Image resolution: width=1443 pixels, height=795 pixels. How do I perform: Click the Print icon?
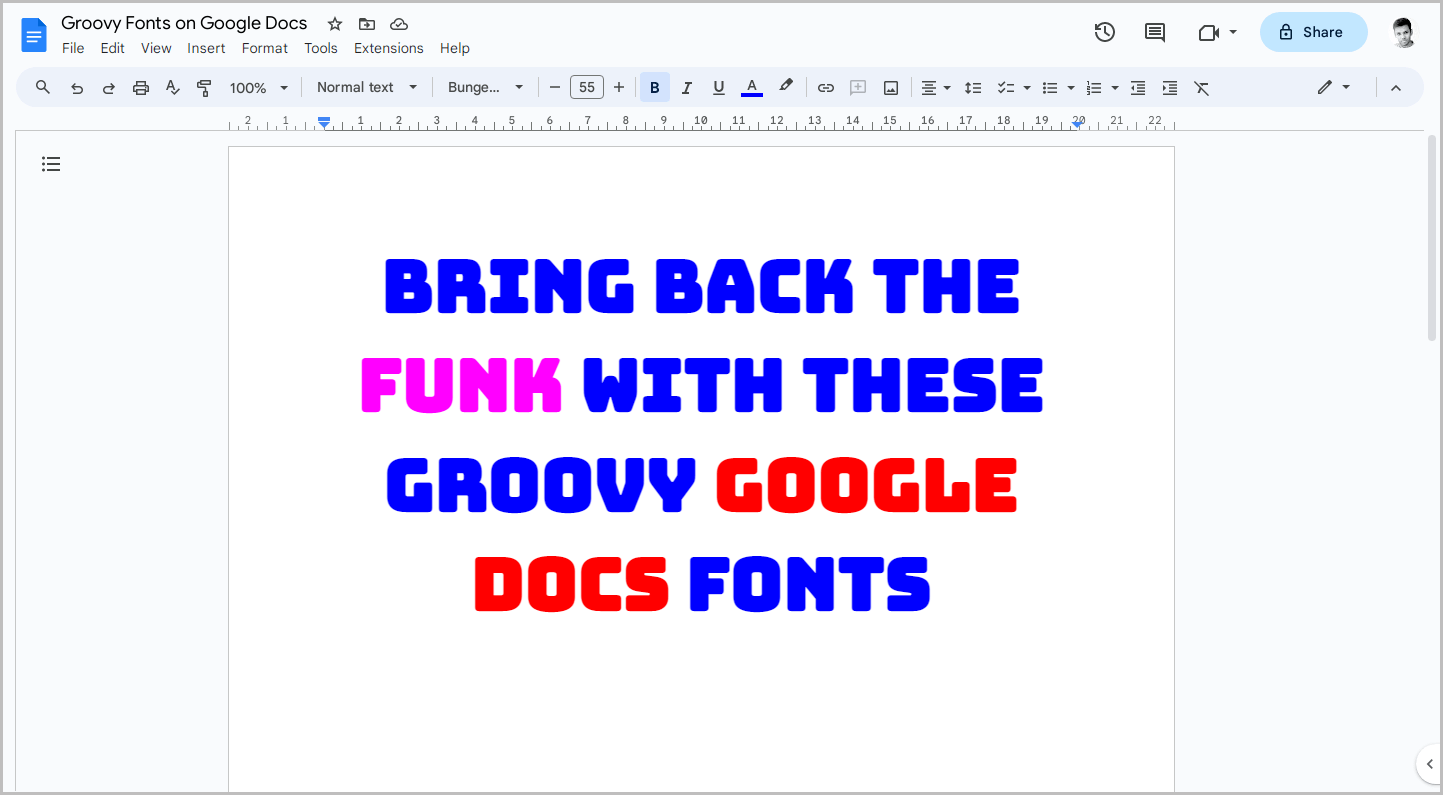point(140,87)
